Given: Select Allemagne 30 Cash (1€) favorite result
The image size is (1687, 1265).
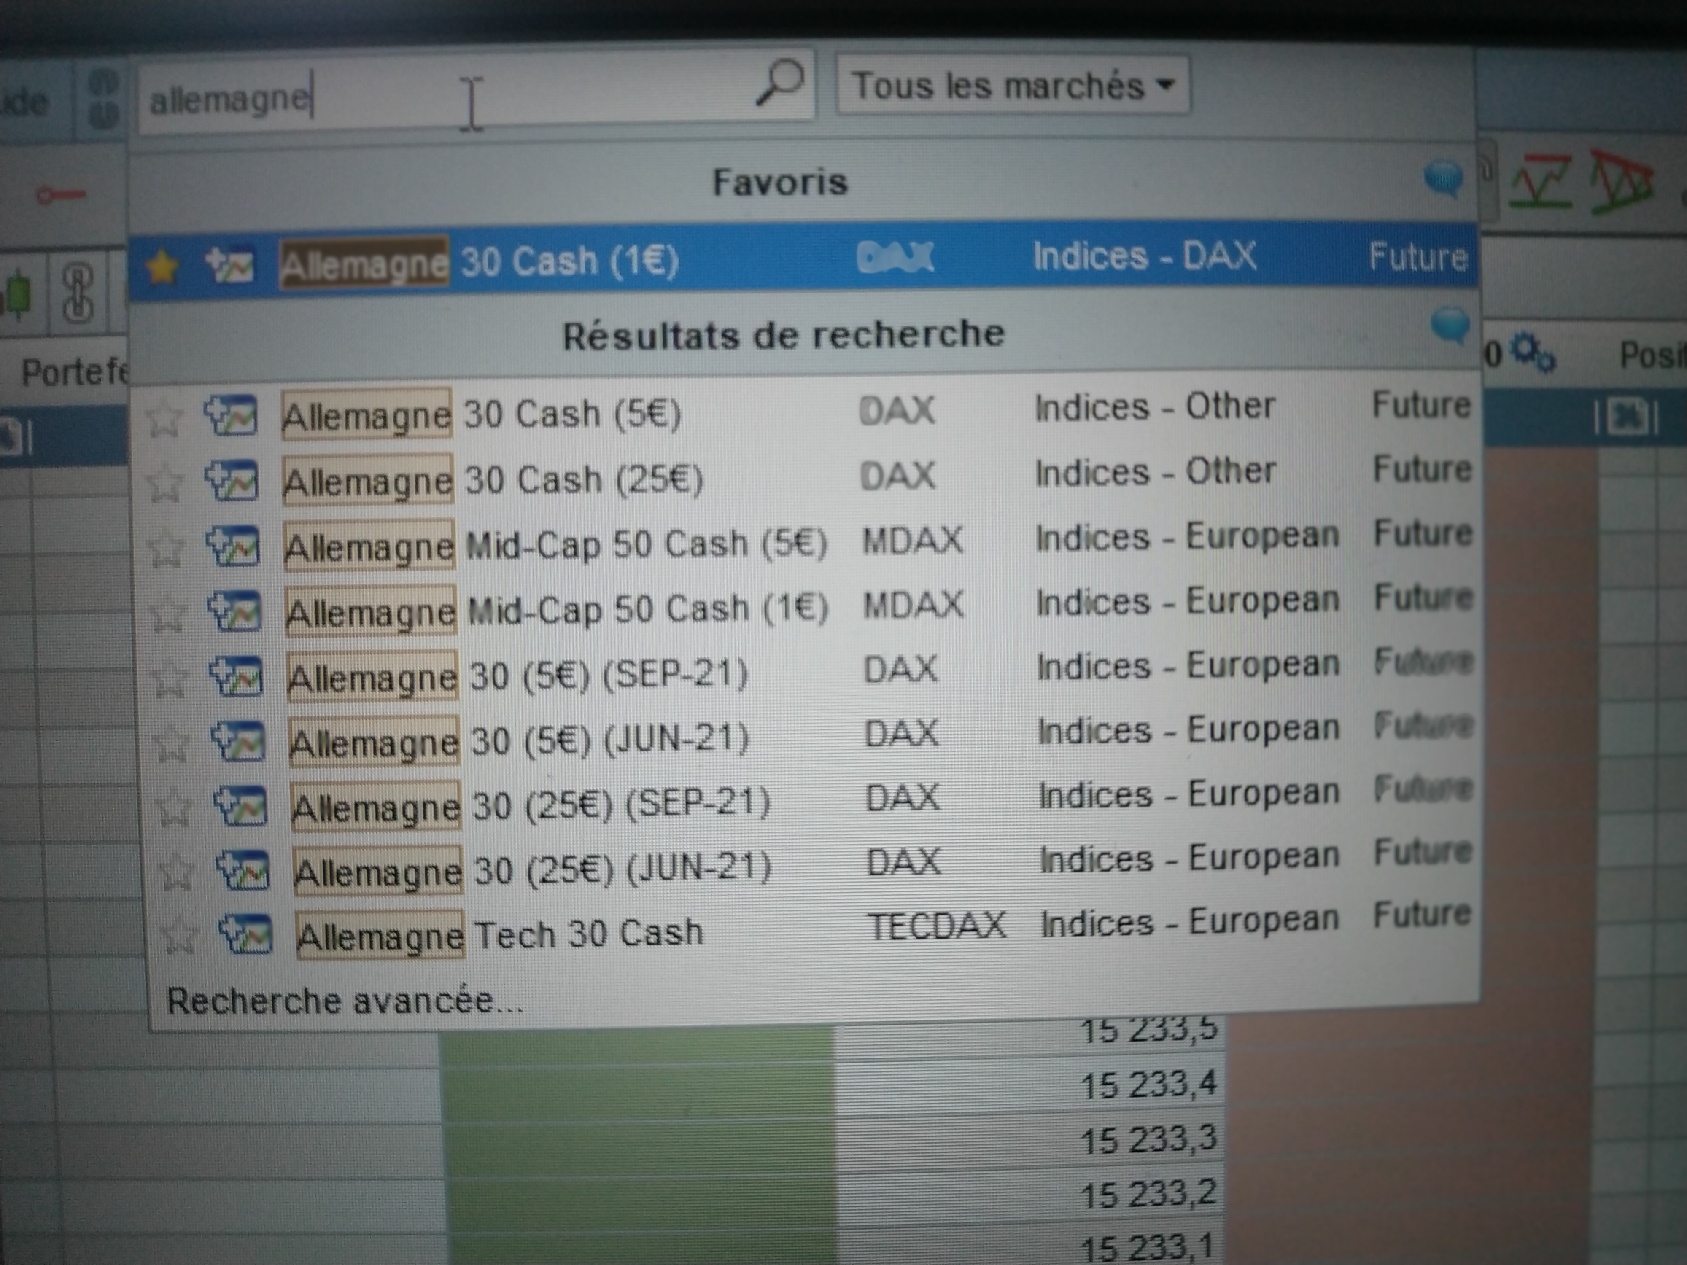Looking at the screenshot, I should 803,261.
